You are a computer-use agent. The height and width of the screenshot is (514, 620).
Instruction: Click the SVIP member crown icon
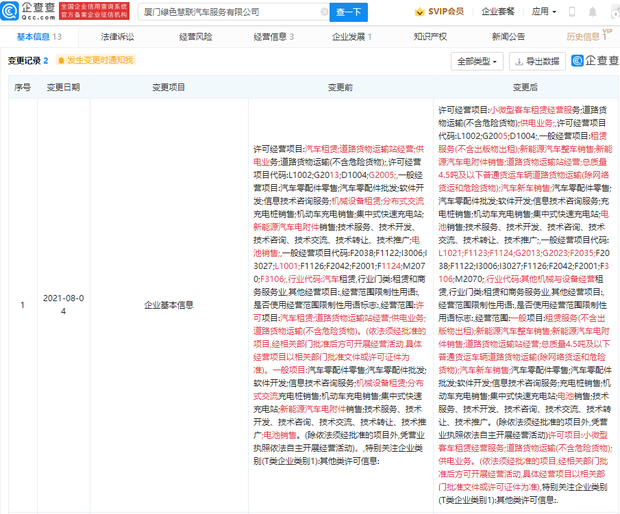pos(421,12)
